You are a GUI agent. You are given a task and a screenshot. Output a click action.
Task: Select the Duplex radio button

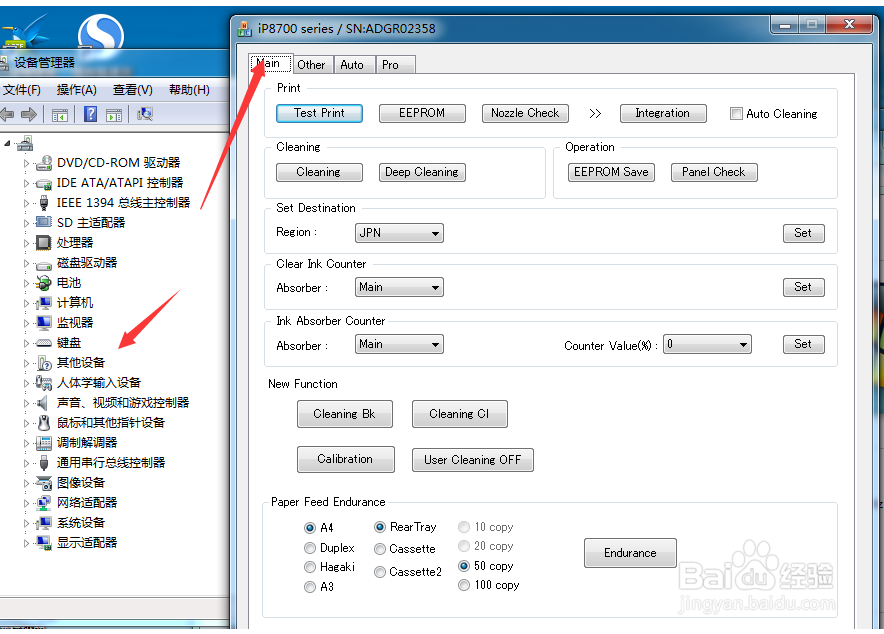310,548
